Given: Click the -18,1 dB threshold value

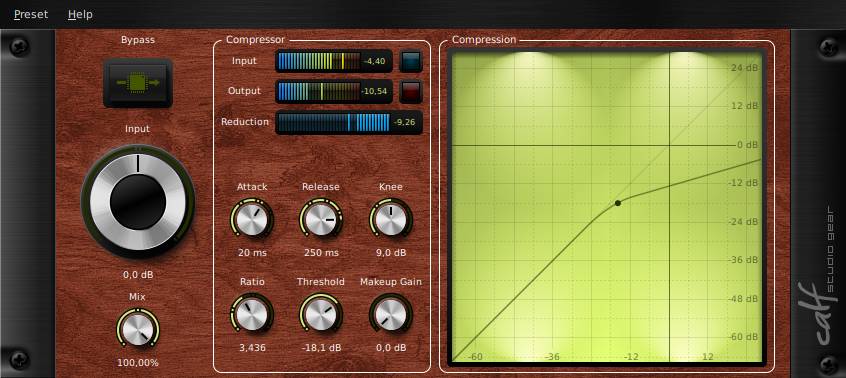Looking at the screenshot, I should click(x=320, y=348).
